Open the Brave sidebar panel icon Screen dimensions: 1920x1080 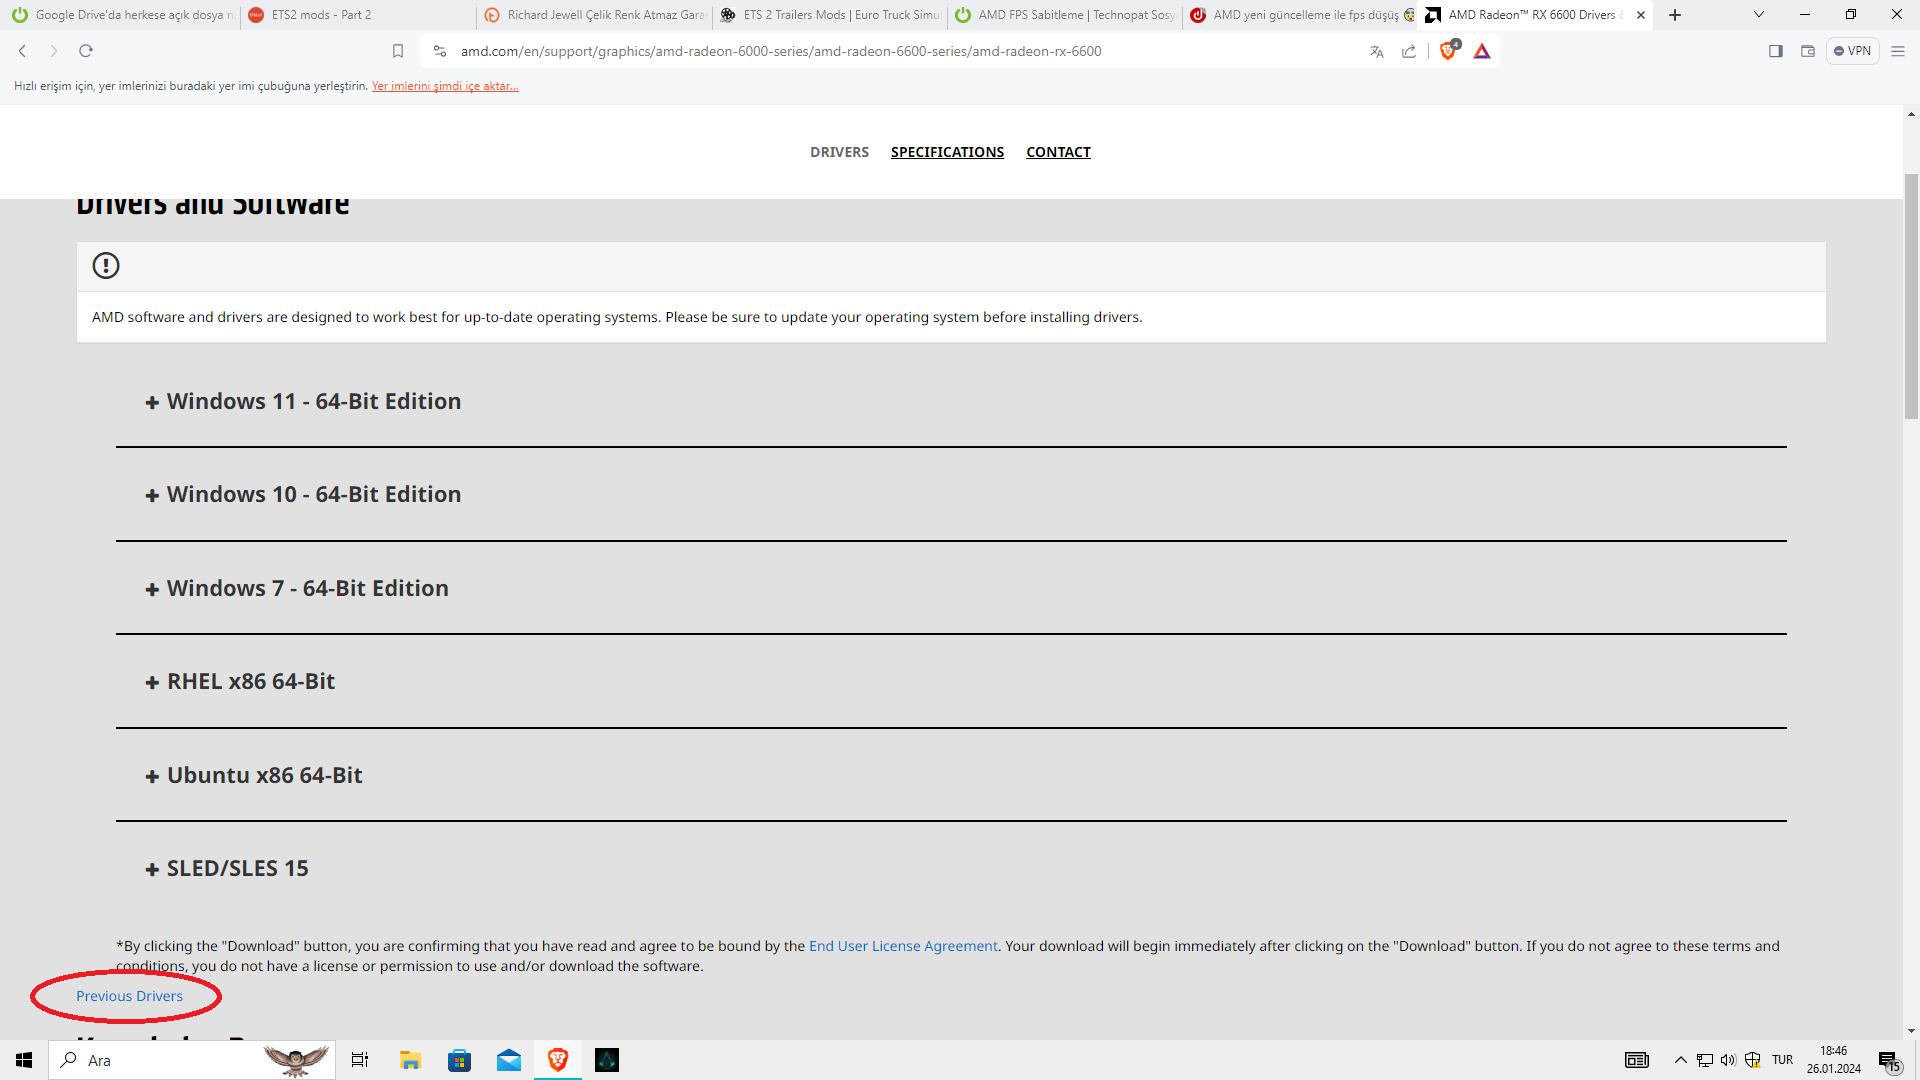coord(1776,51)
